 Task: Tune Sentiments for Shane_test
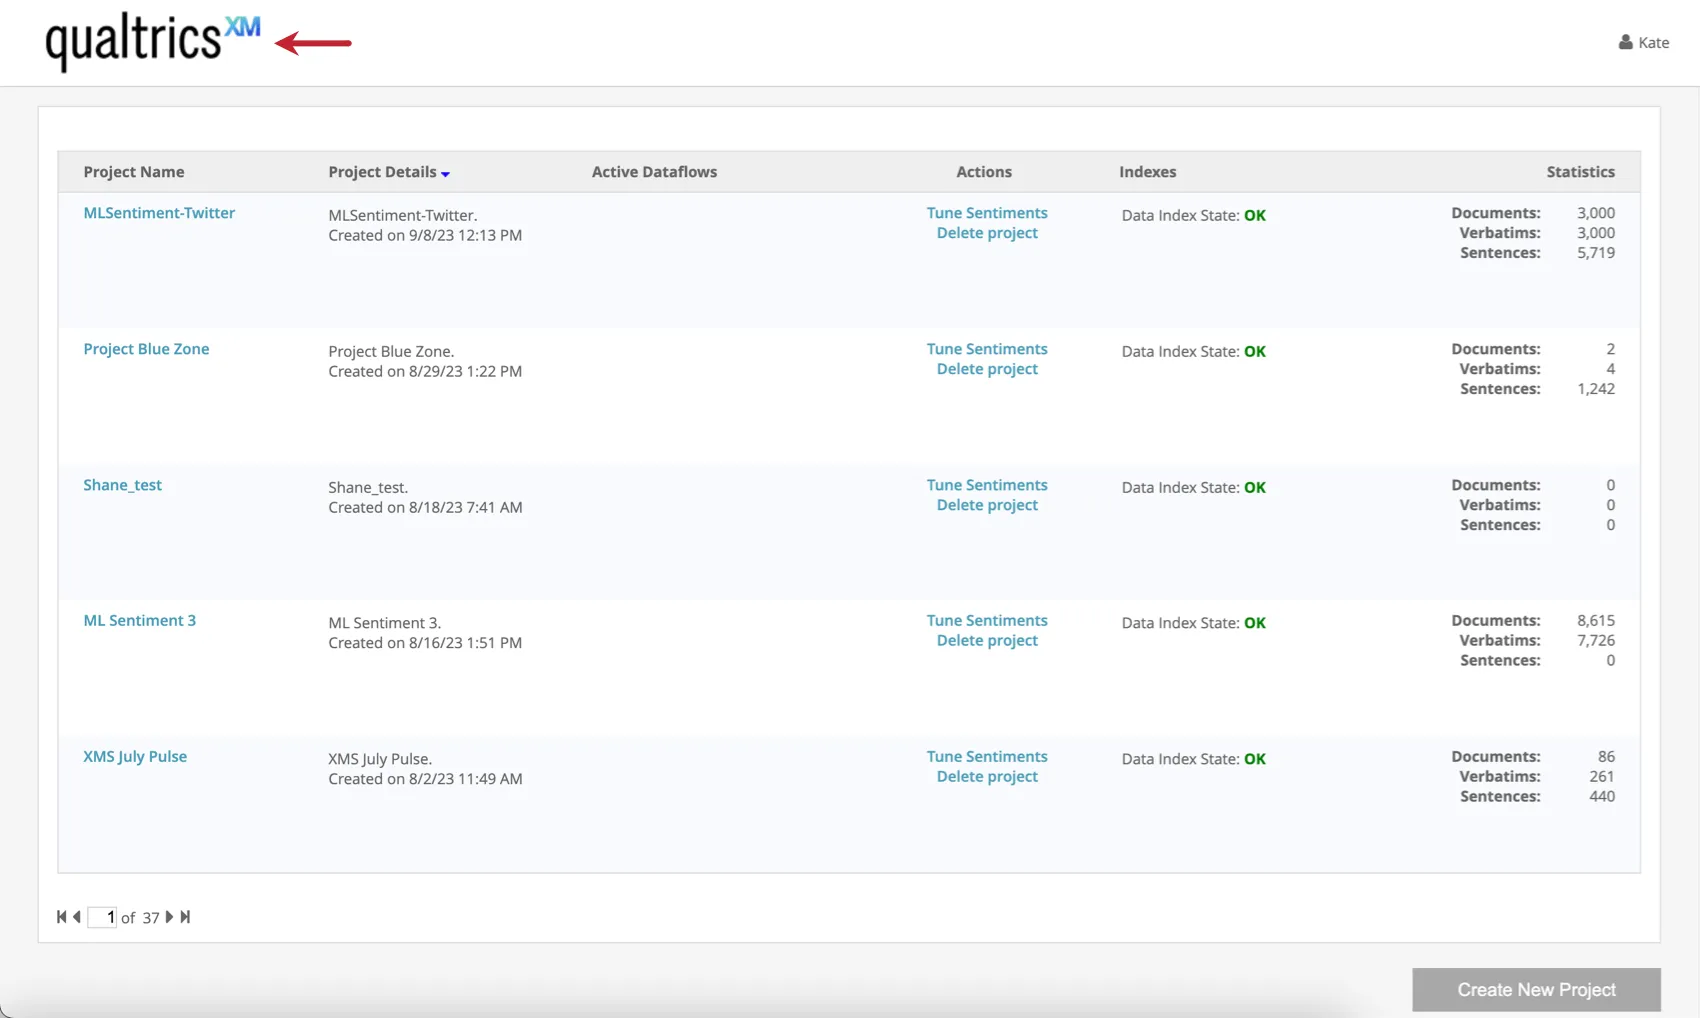click(x=987, y=485)
